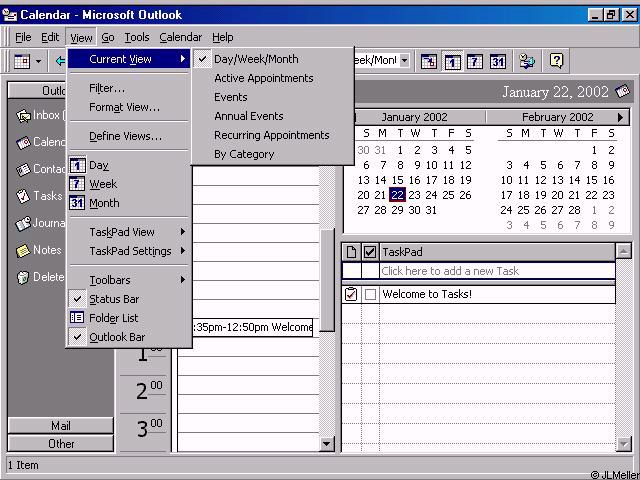The width and height of the screenshot is (640, 480).
Task: Open the Contacts shortcut icon
Action: pyautogui.click(x=23, y=169)
